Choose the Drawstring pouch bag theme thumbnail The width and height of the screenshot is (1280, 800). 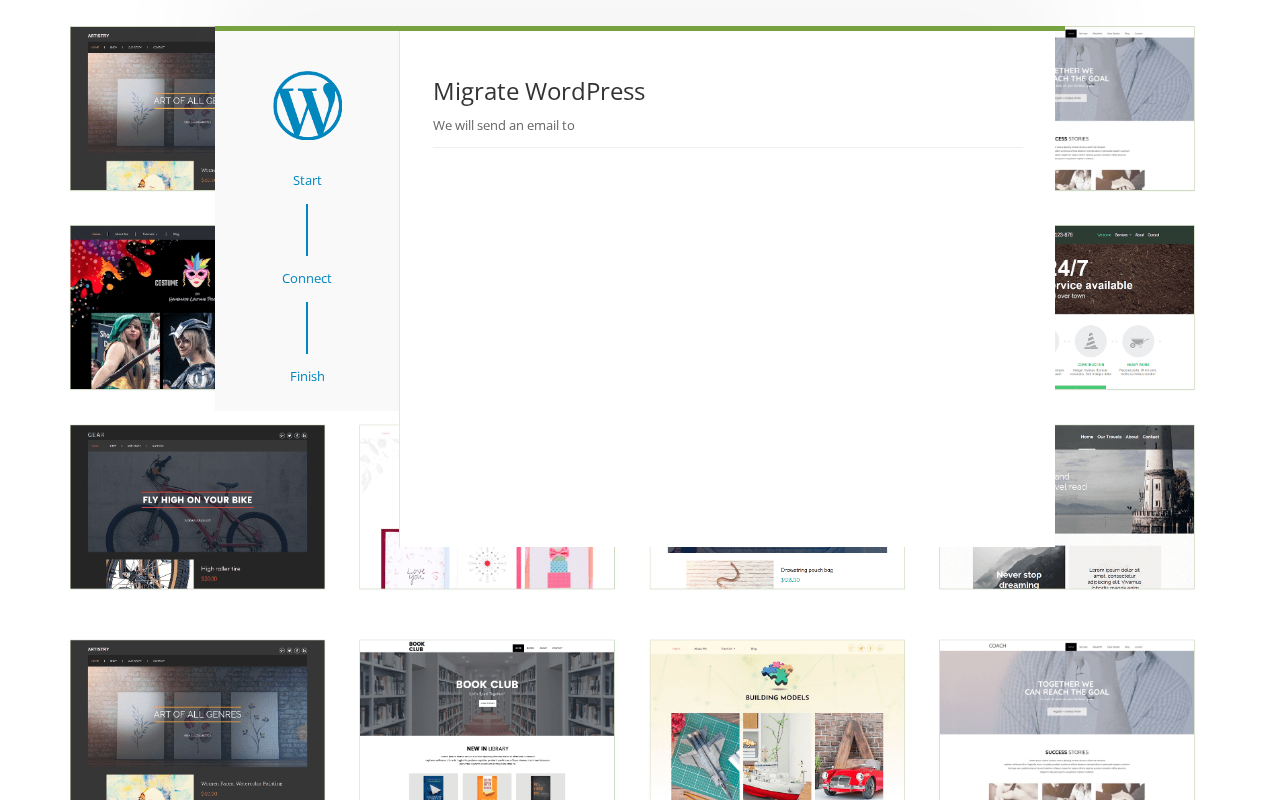coord(777,568)
